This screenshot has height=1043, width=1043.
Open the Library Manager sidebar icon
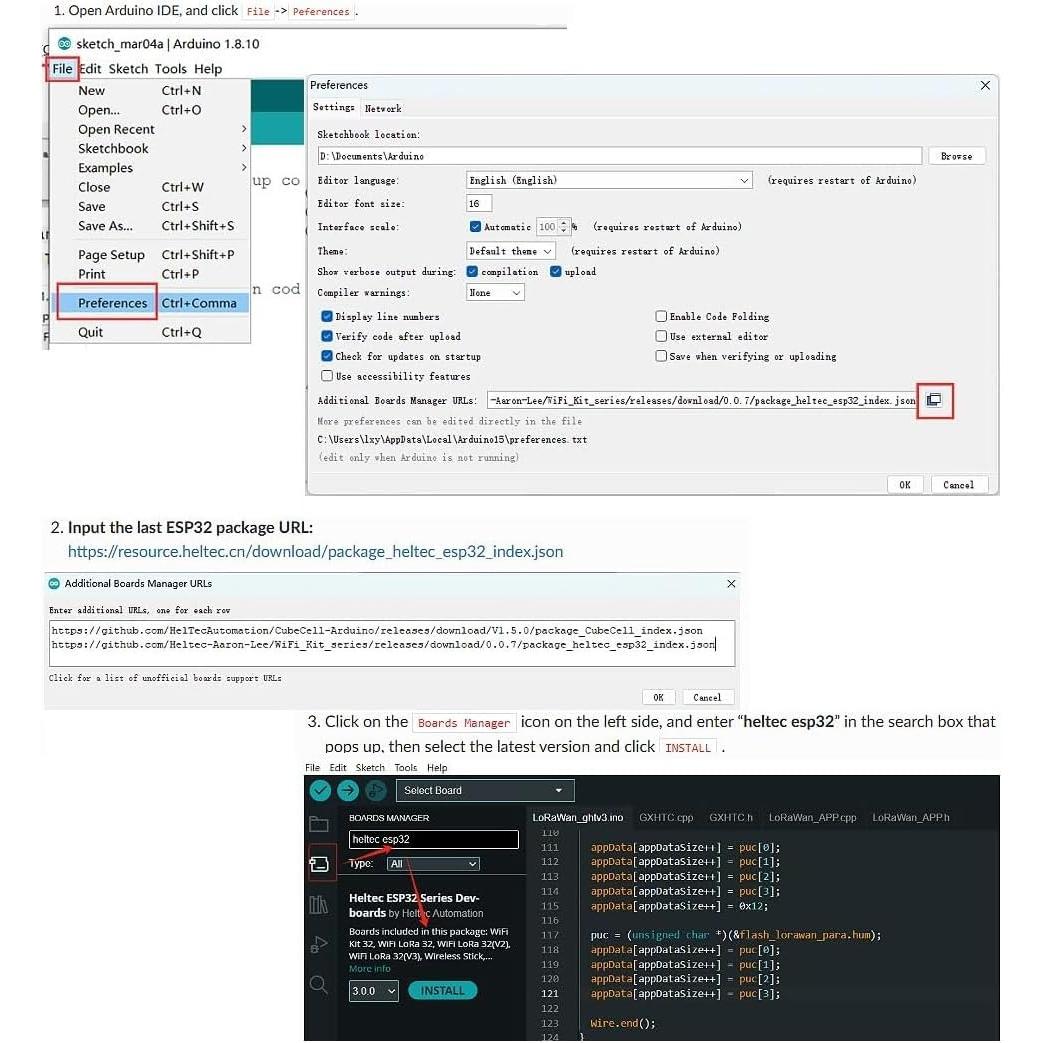click(x=319, y=905)
